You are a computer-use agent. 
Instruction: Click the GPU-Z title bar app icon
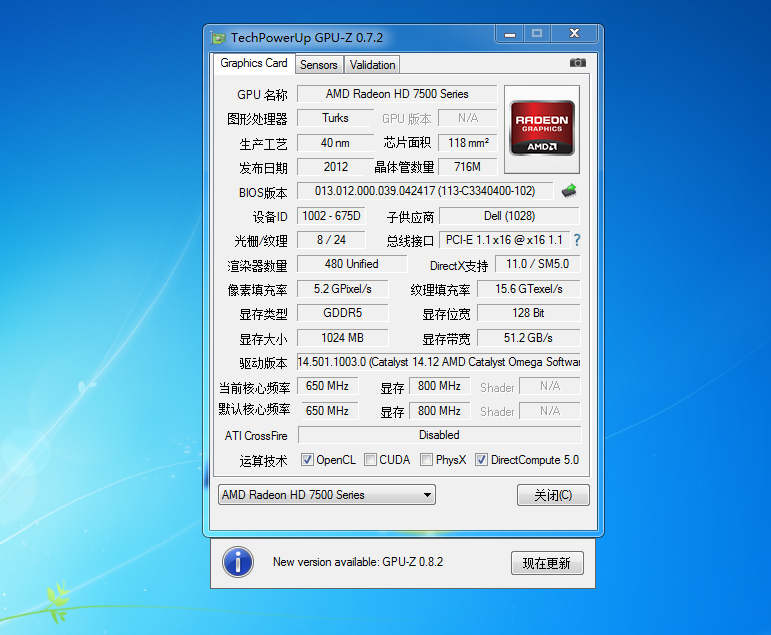coord(218,38)
